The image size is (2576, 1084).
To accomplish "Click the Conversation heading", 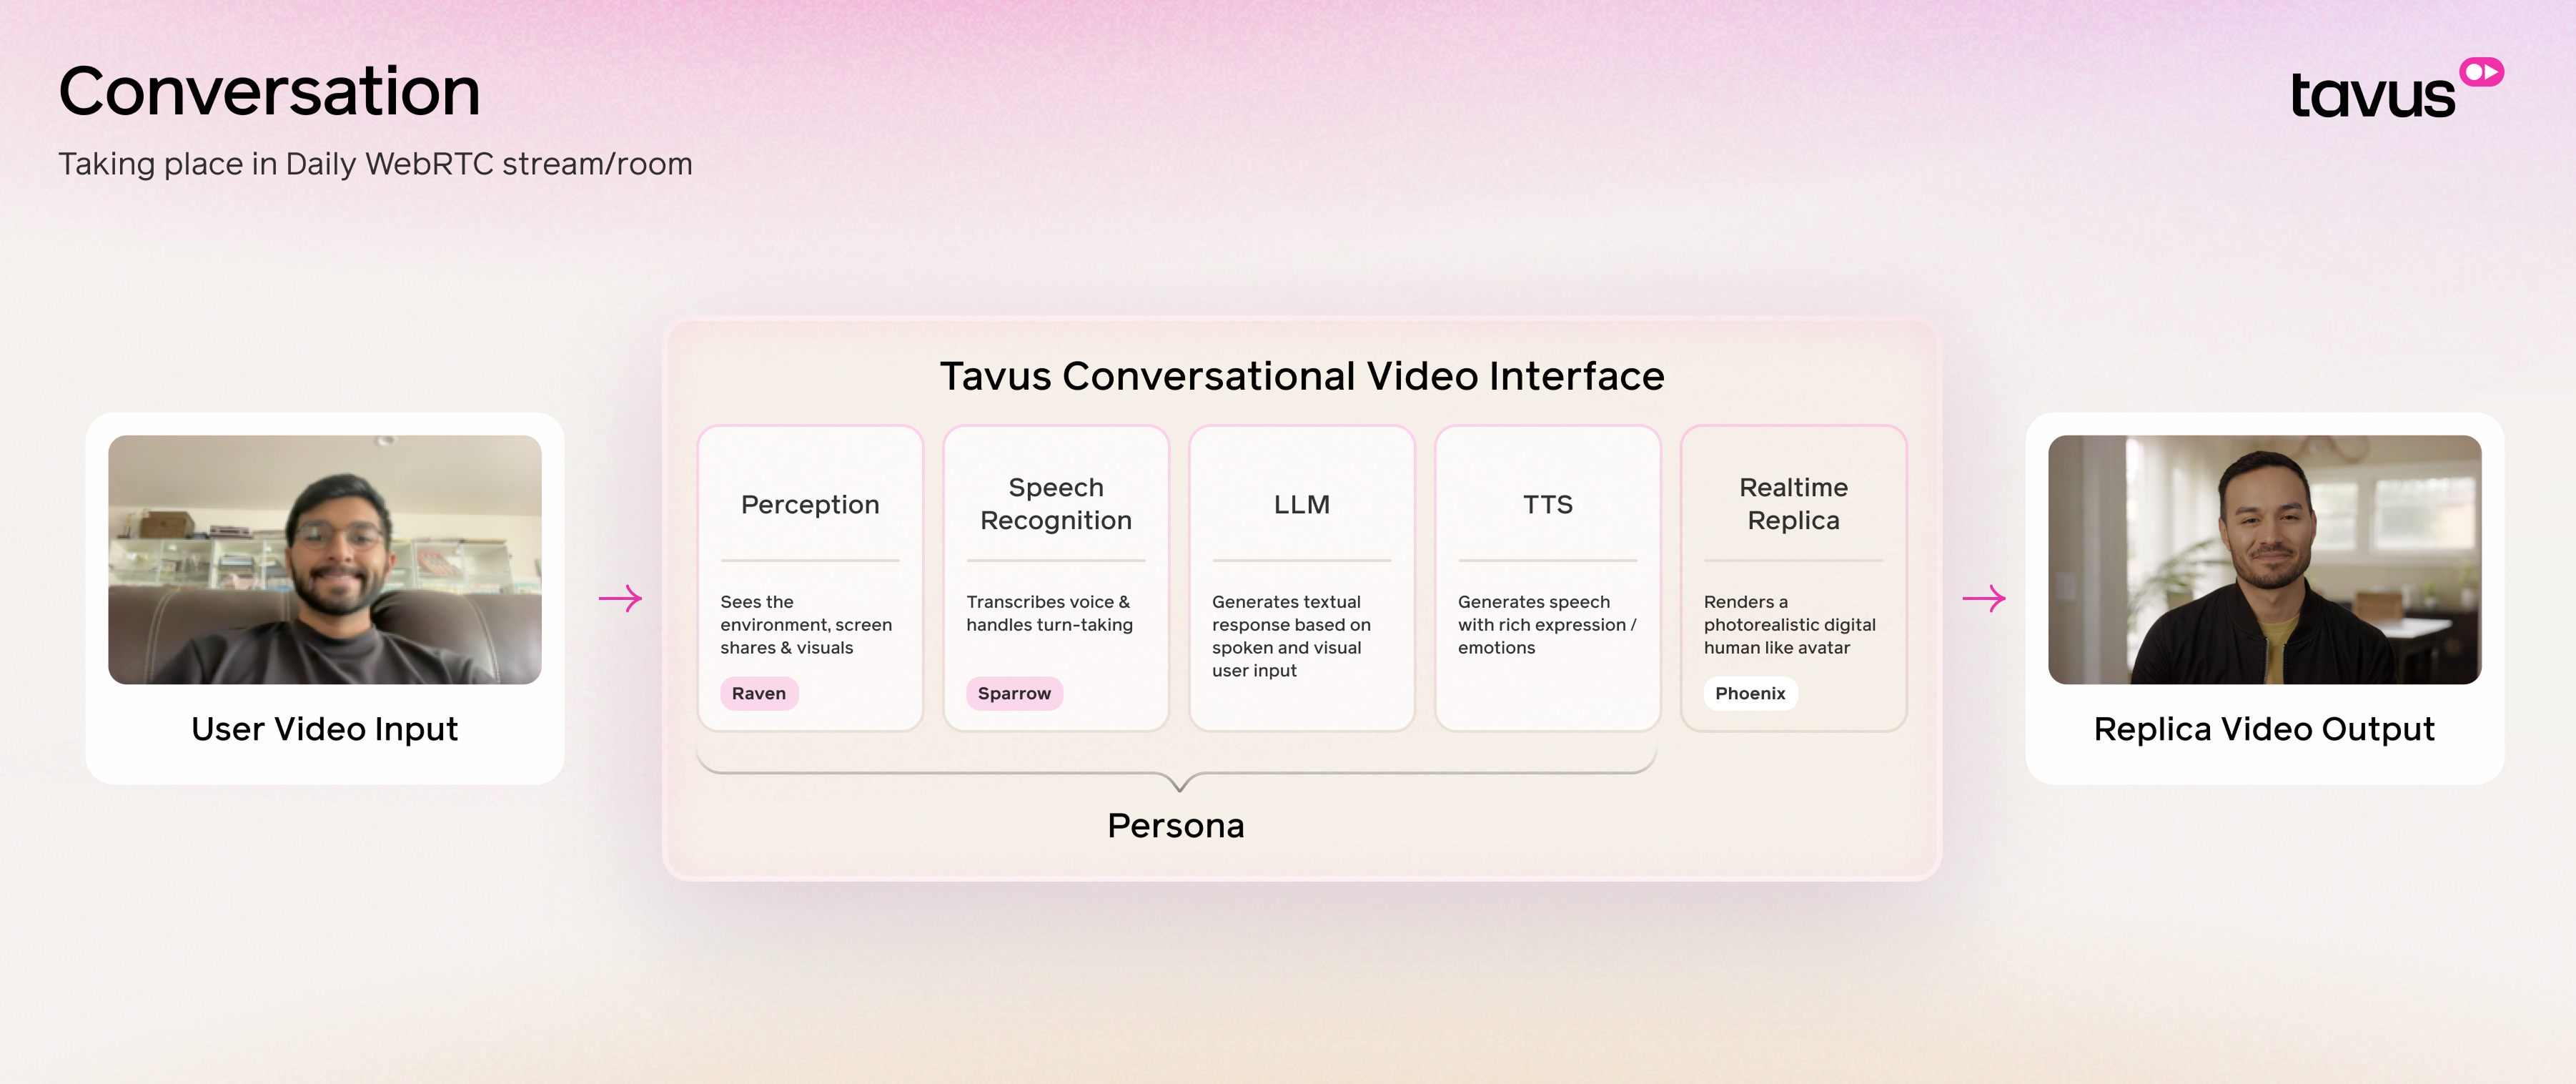I will [270, 91].
